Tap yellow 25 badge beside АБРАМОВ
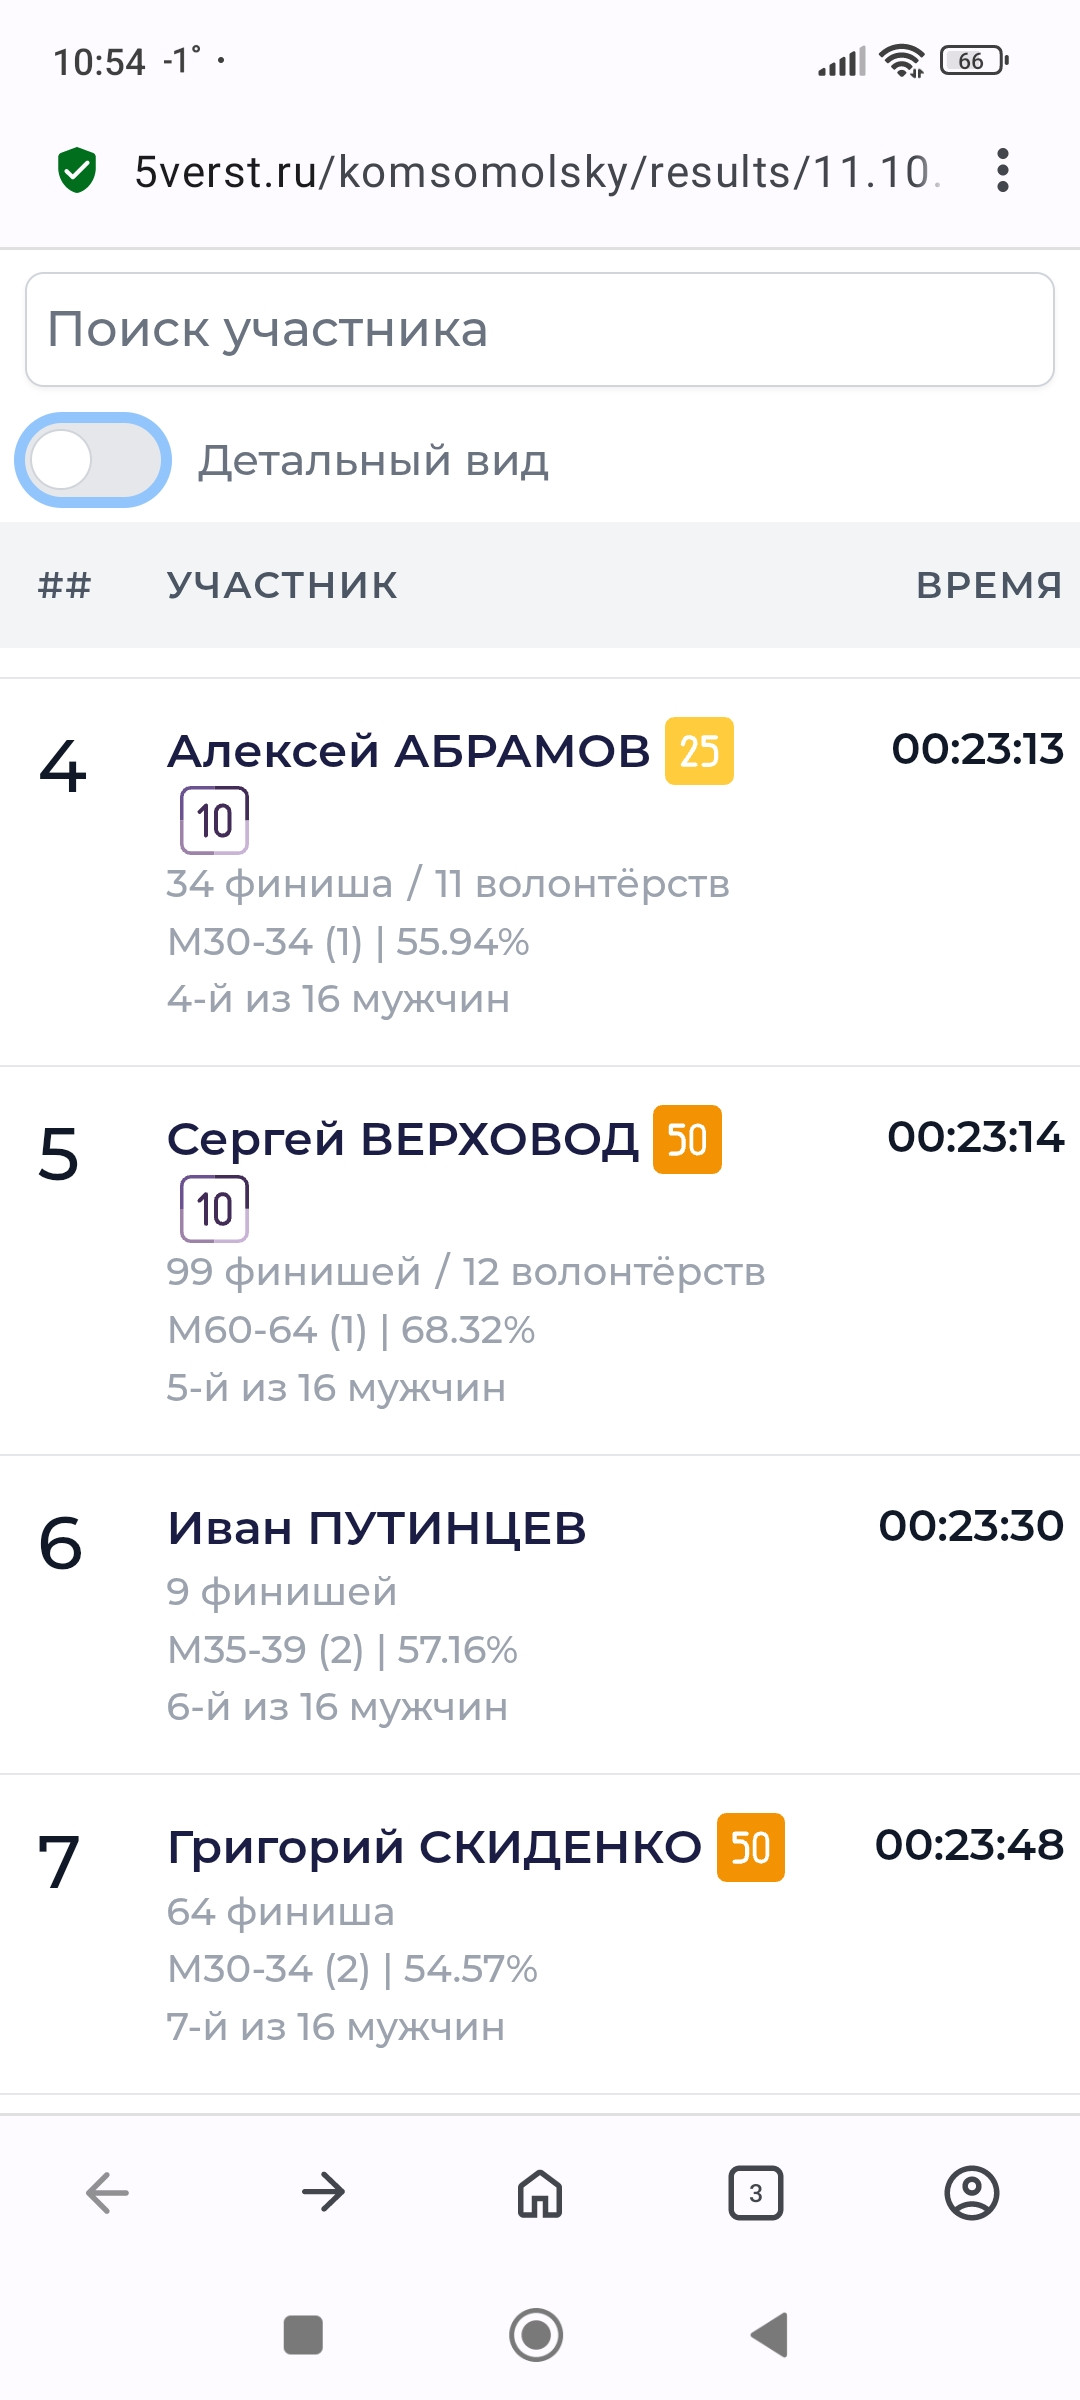The width and height of the screenshot is (1080, 2400). click(x=700, y=751)
